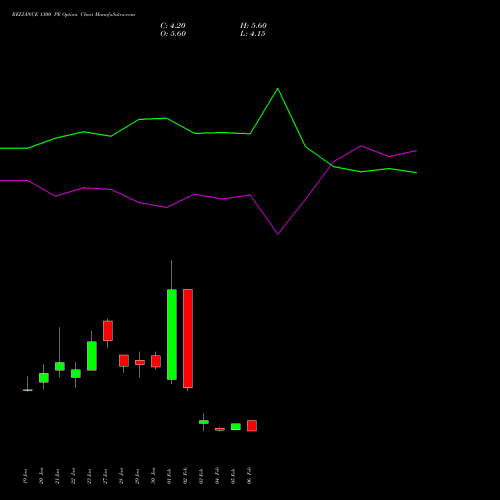Select the green candle above 22 Jan
This screenshot has height=500, width=500.
click(x=76, y=373)
